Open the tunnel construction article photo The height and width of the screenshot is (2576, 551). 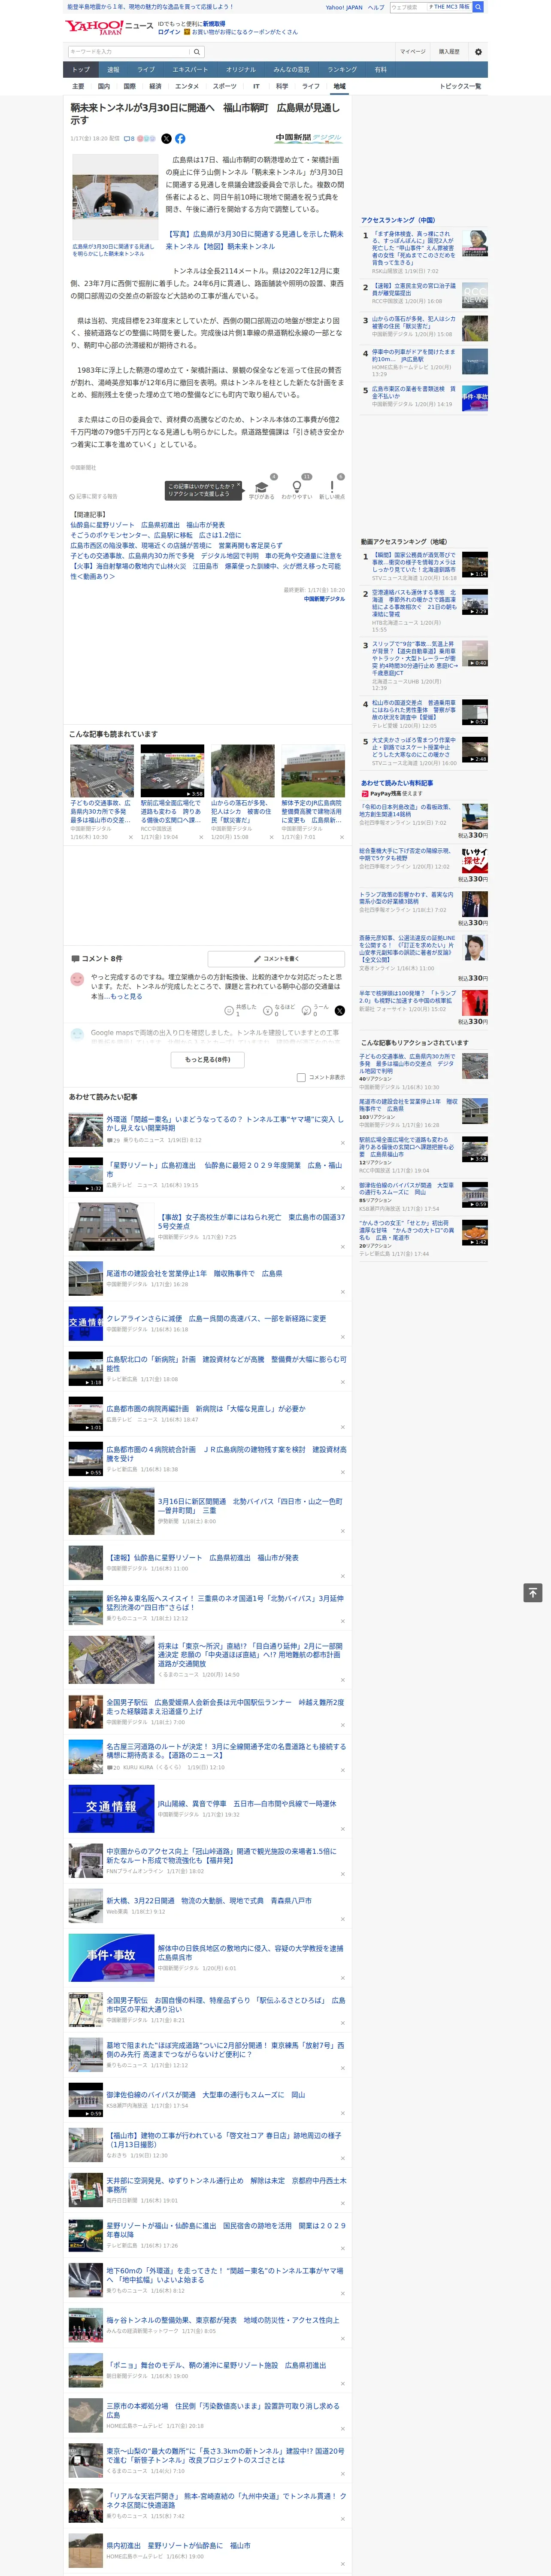tap(114, 197)
